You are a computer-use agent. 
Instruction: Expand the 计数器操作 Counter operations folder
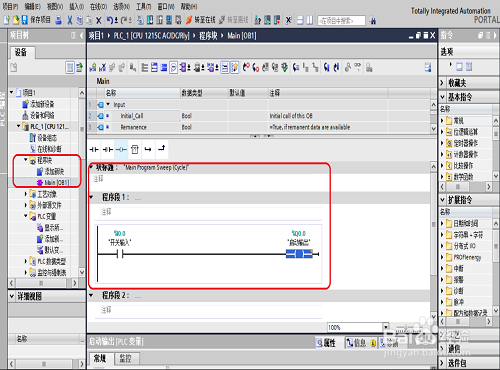click(x=442, y=154)
